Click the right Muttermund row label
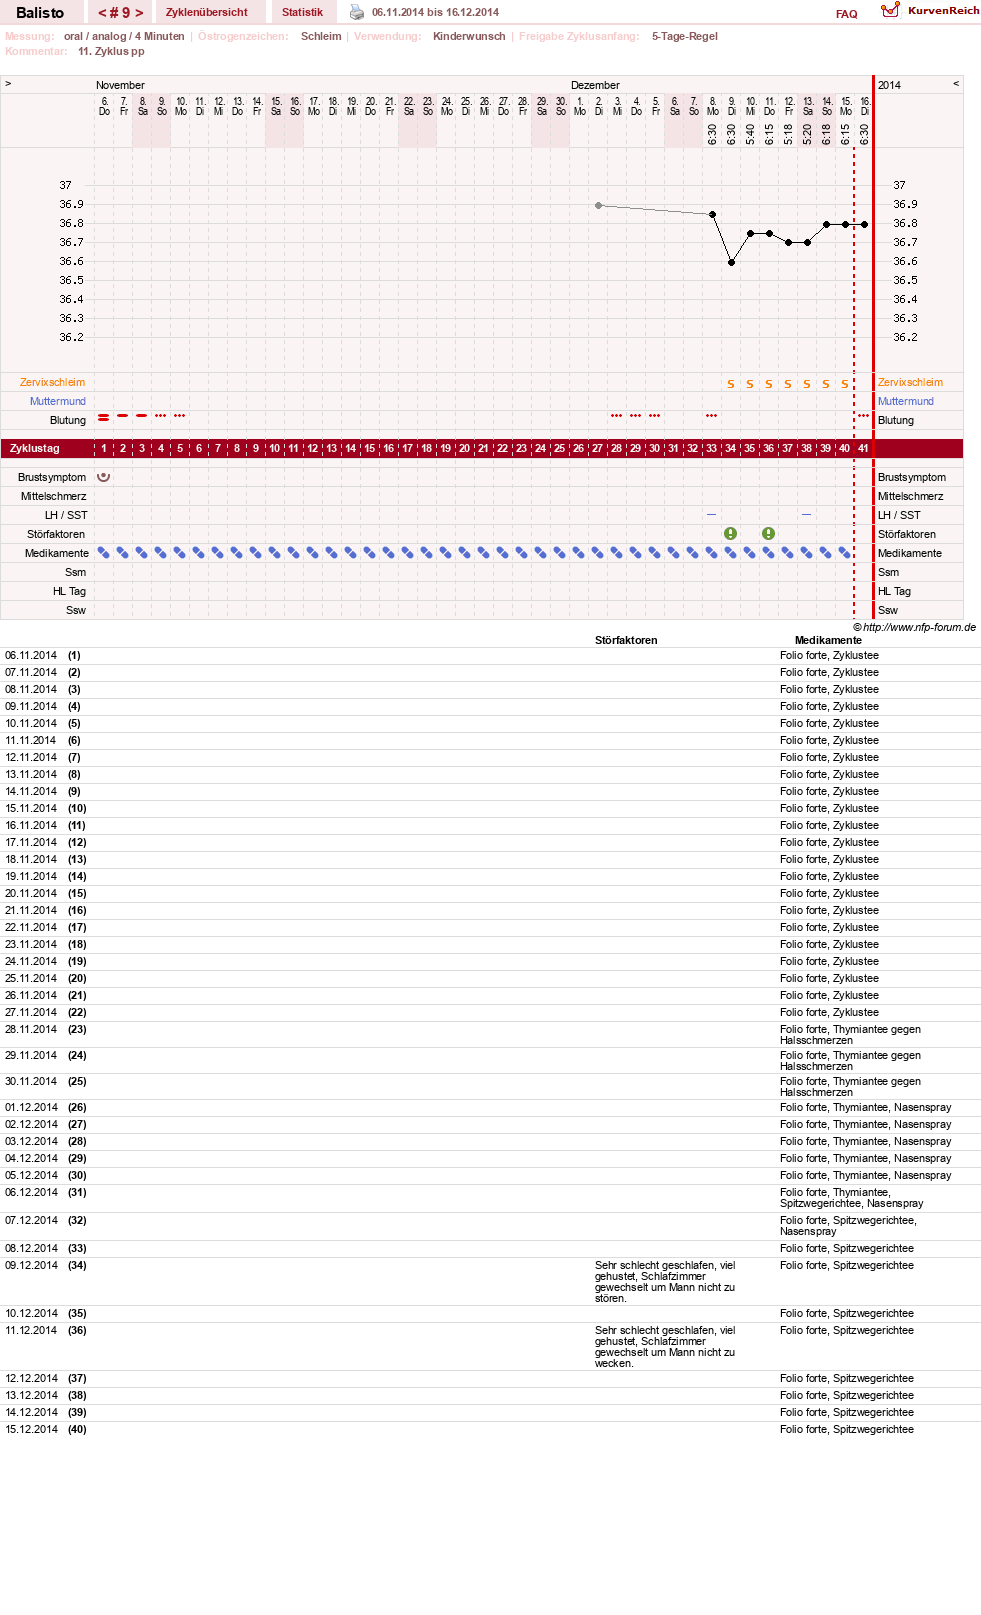This screenshot has width=981, height=1615. click(x=906, y=401)
